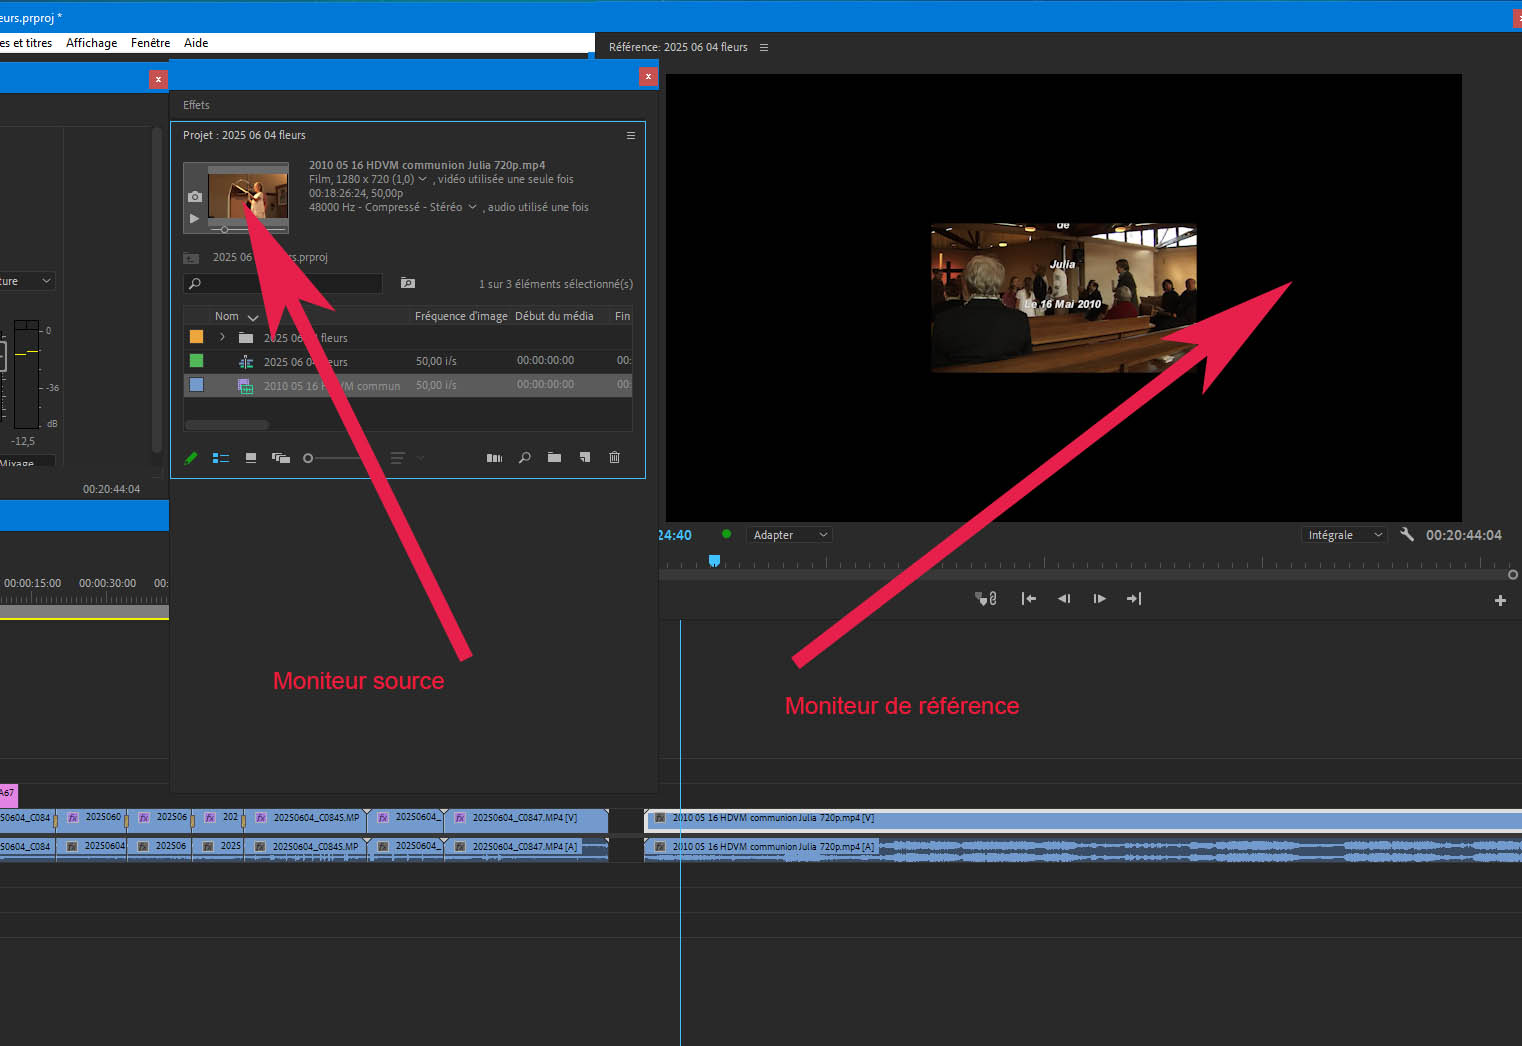Viewport: 1522px width, 1046px height.
Task: Go to Out point in Reference monitor
Action: (1134, 599)
